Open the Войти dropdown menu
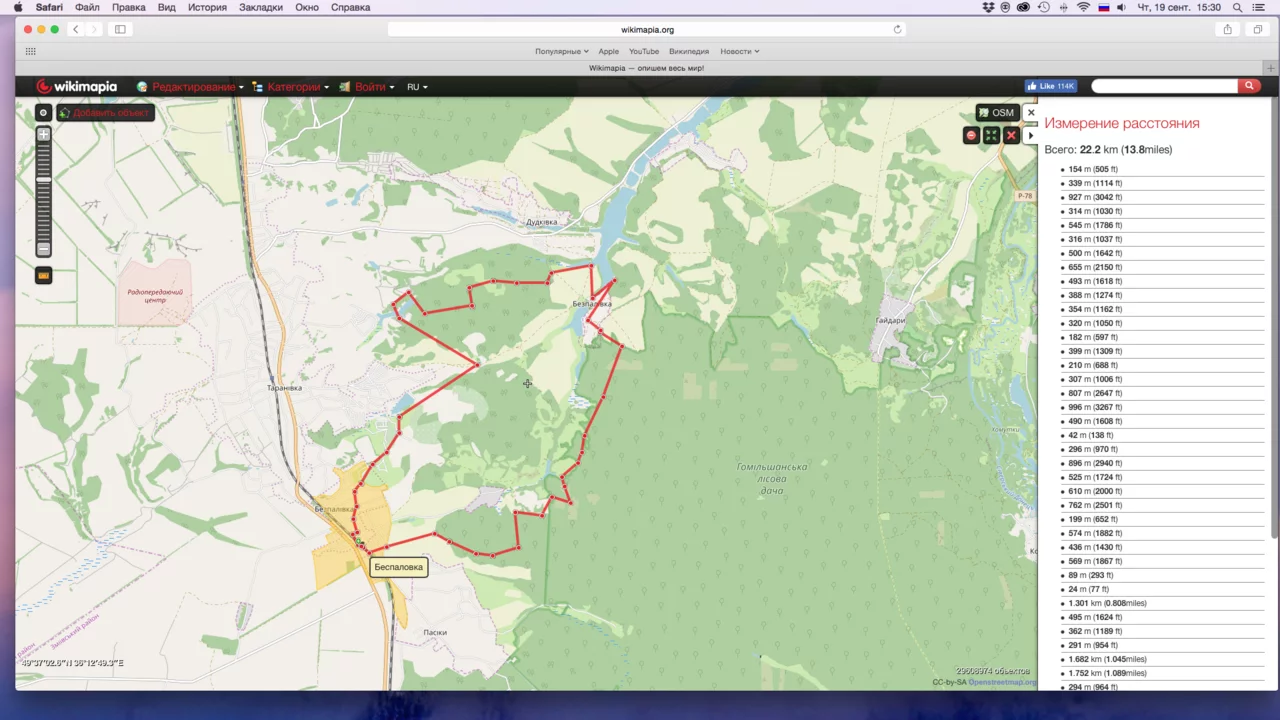This screenshot has width=1280, height=720. [367, 87]
